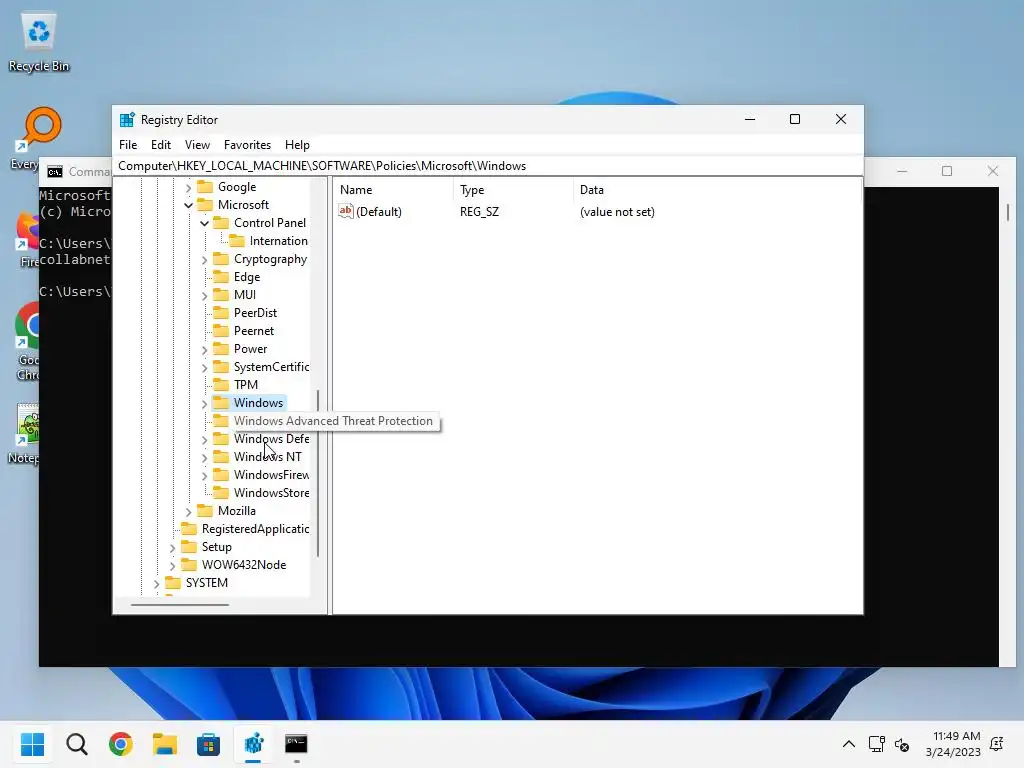Screen dimensions: 1024x768
Task: Expand the WindowsFirewall key
Action: point(204,475)
